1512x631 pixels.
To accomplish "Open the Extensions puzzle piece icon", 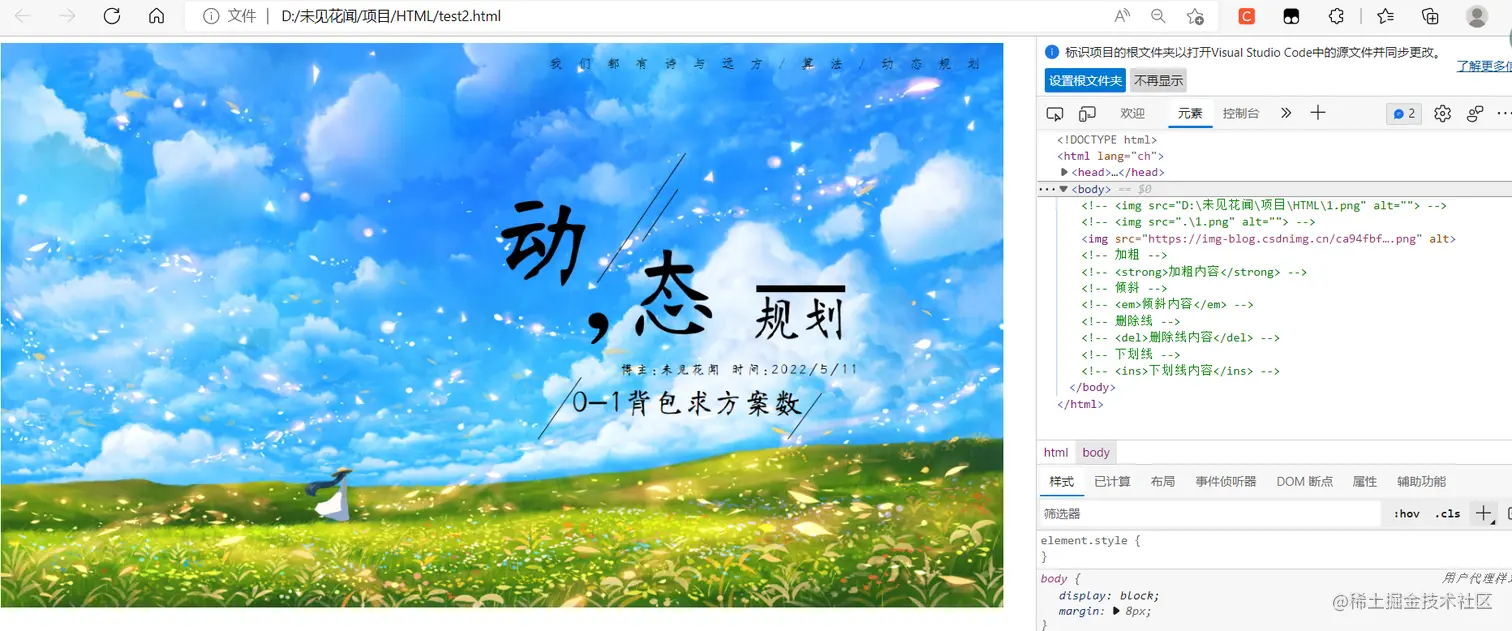I will tap(1336, 16).
